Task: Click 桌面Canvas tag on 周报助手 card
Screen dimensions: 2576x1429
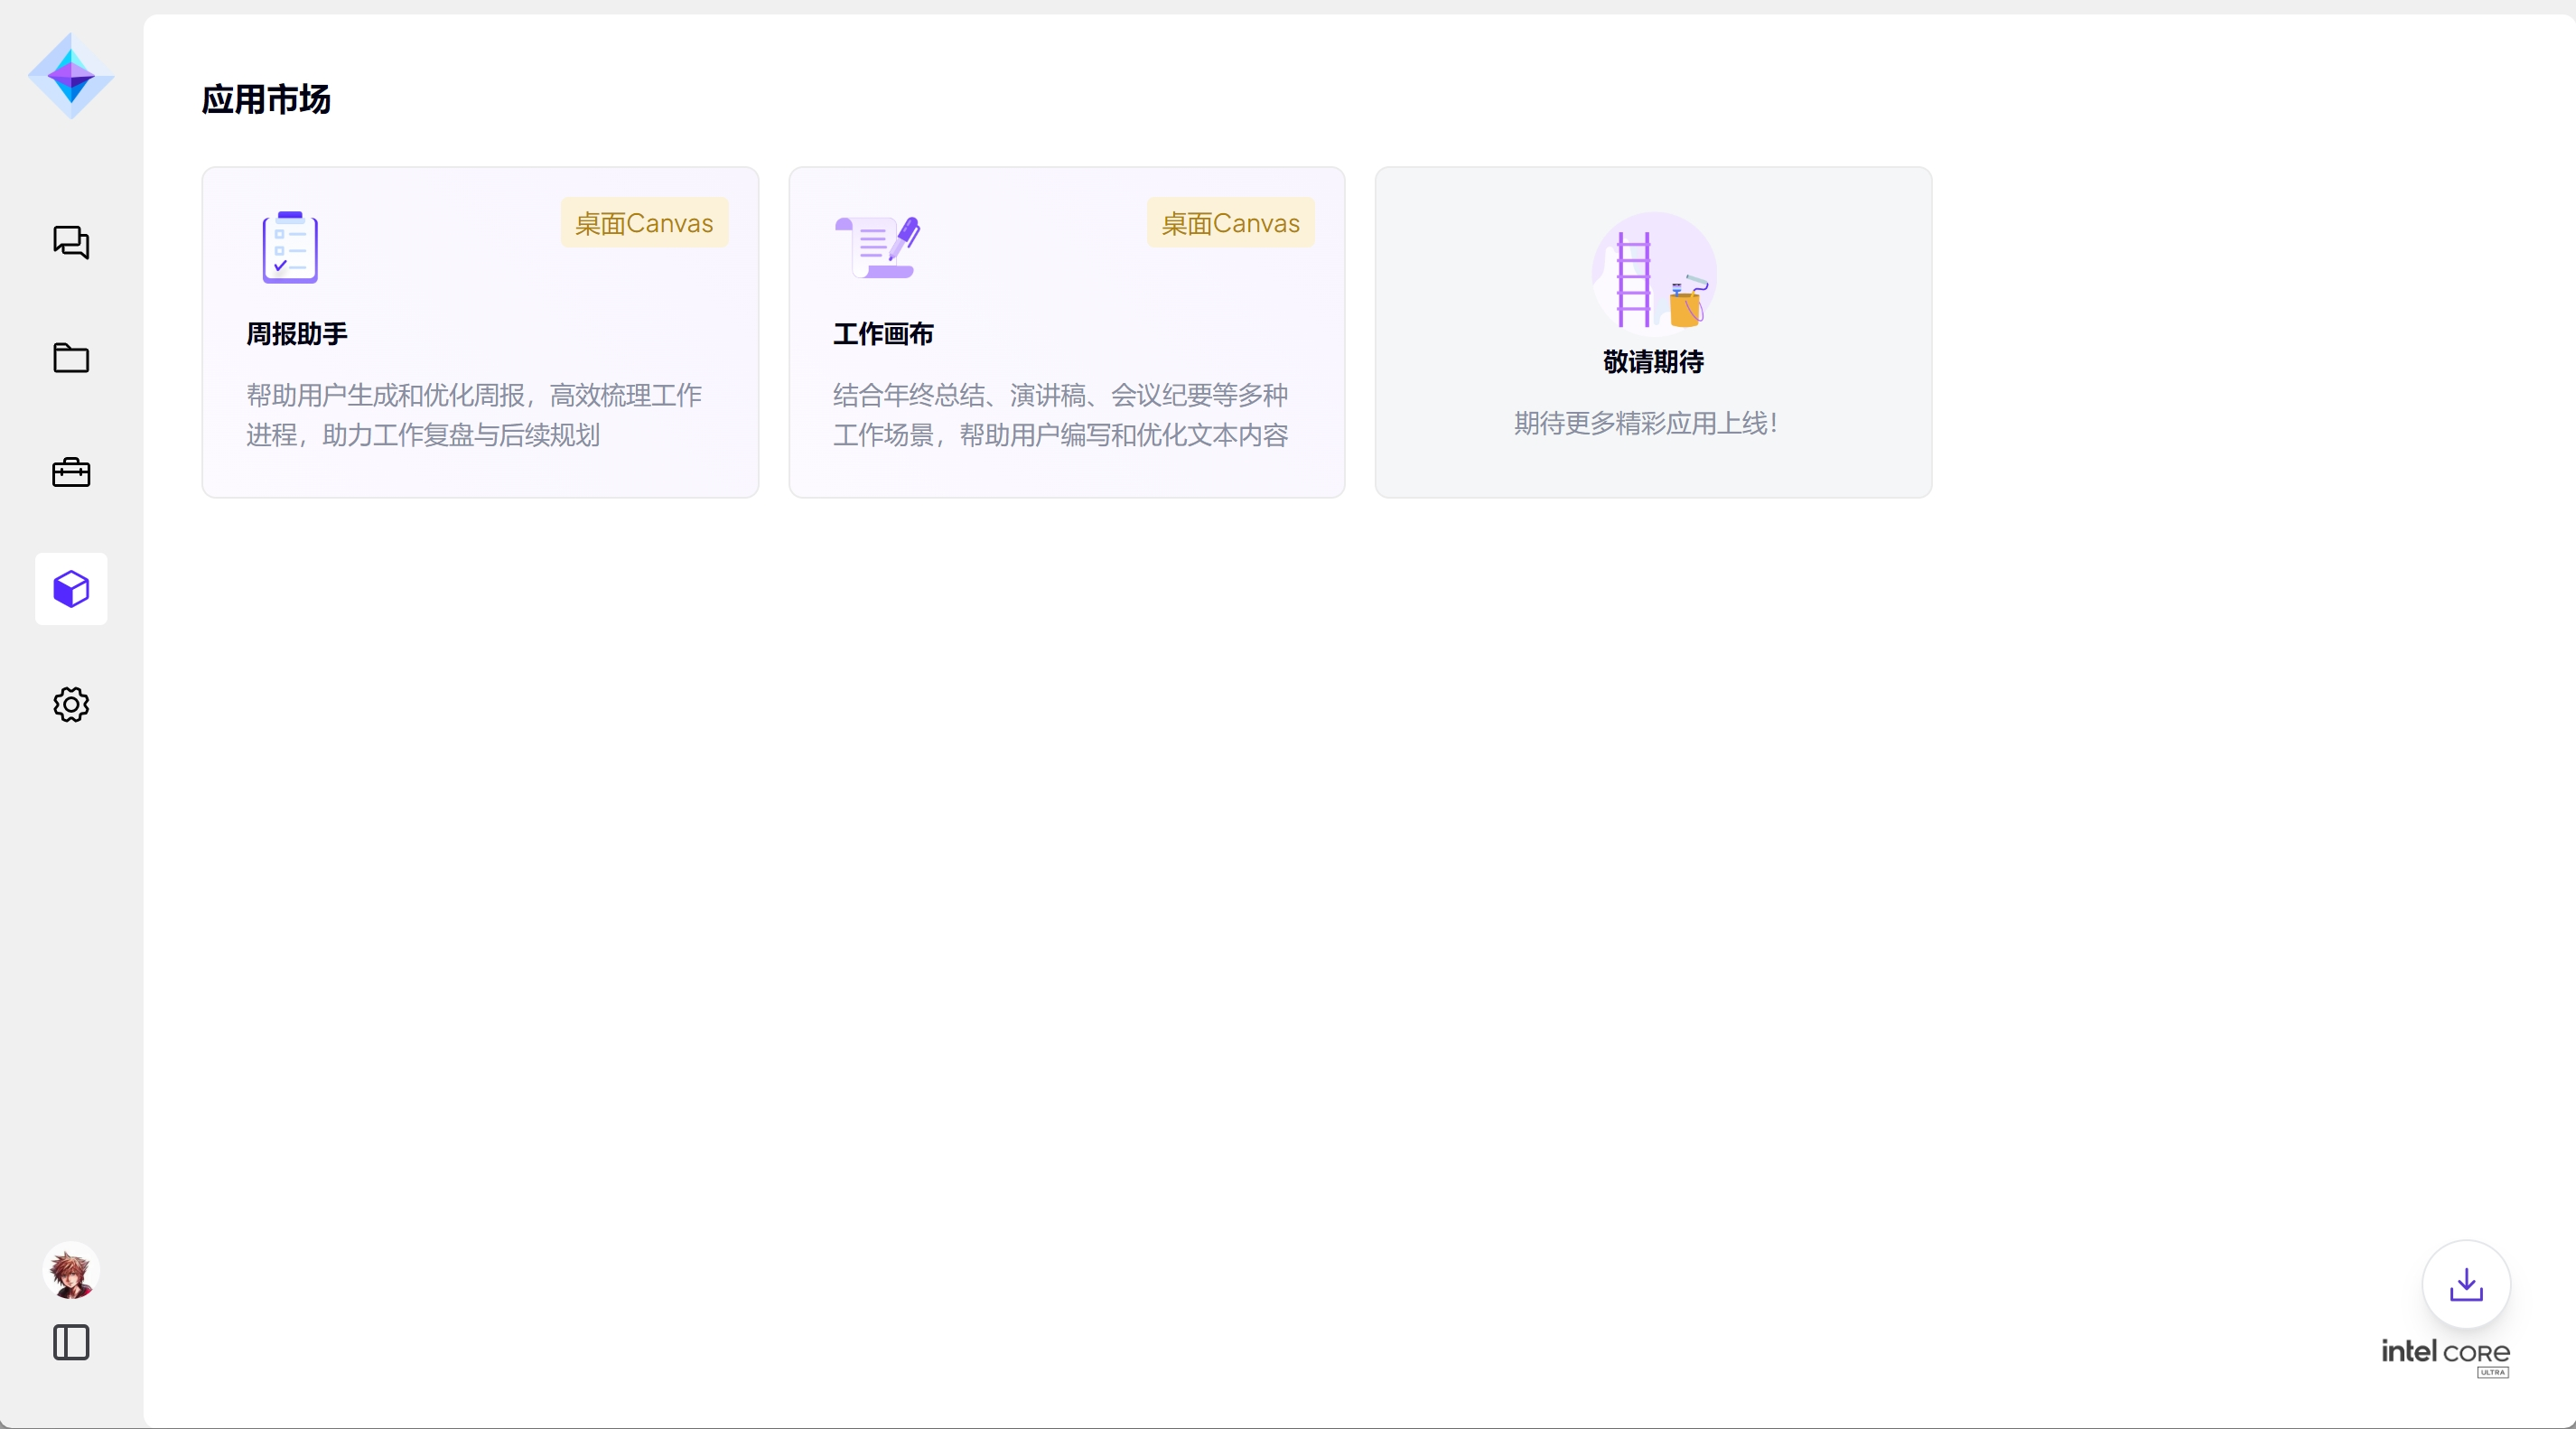Action: pos(644,223)
